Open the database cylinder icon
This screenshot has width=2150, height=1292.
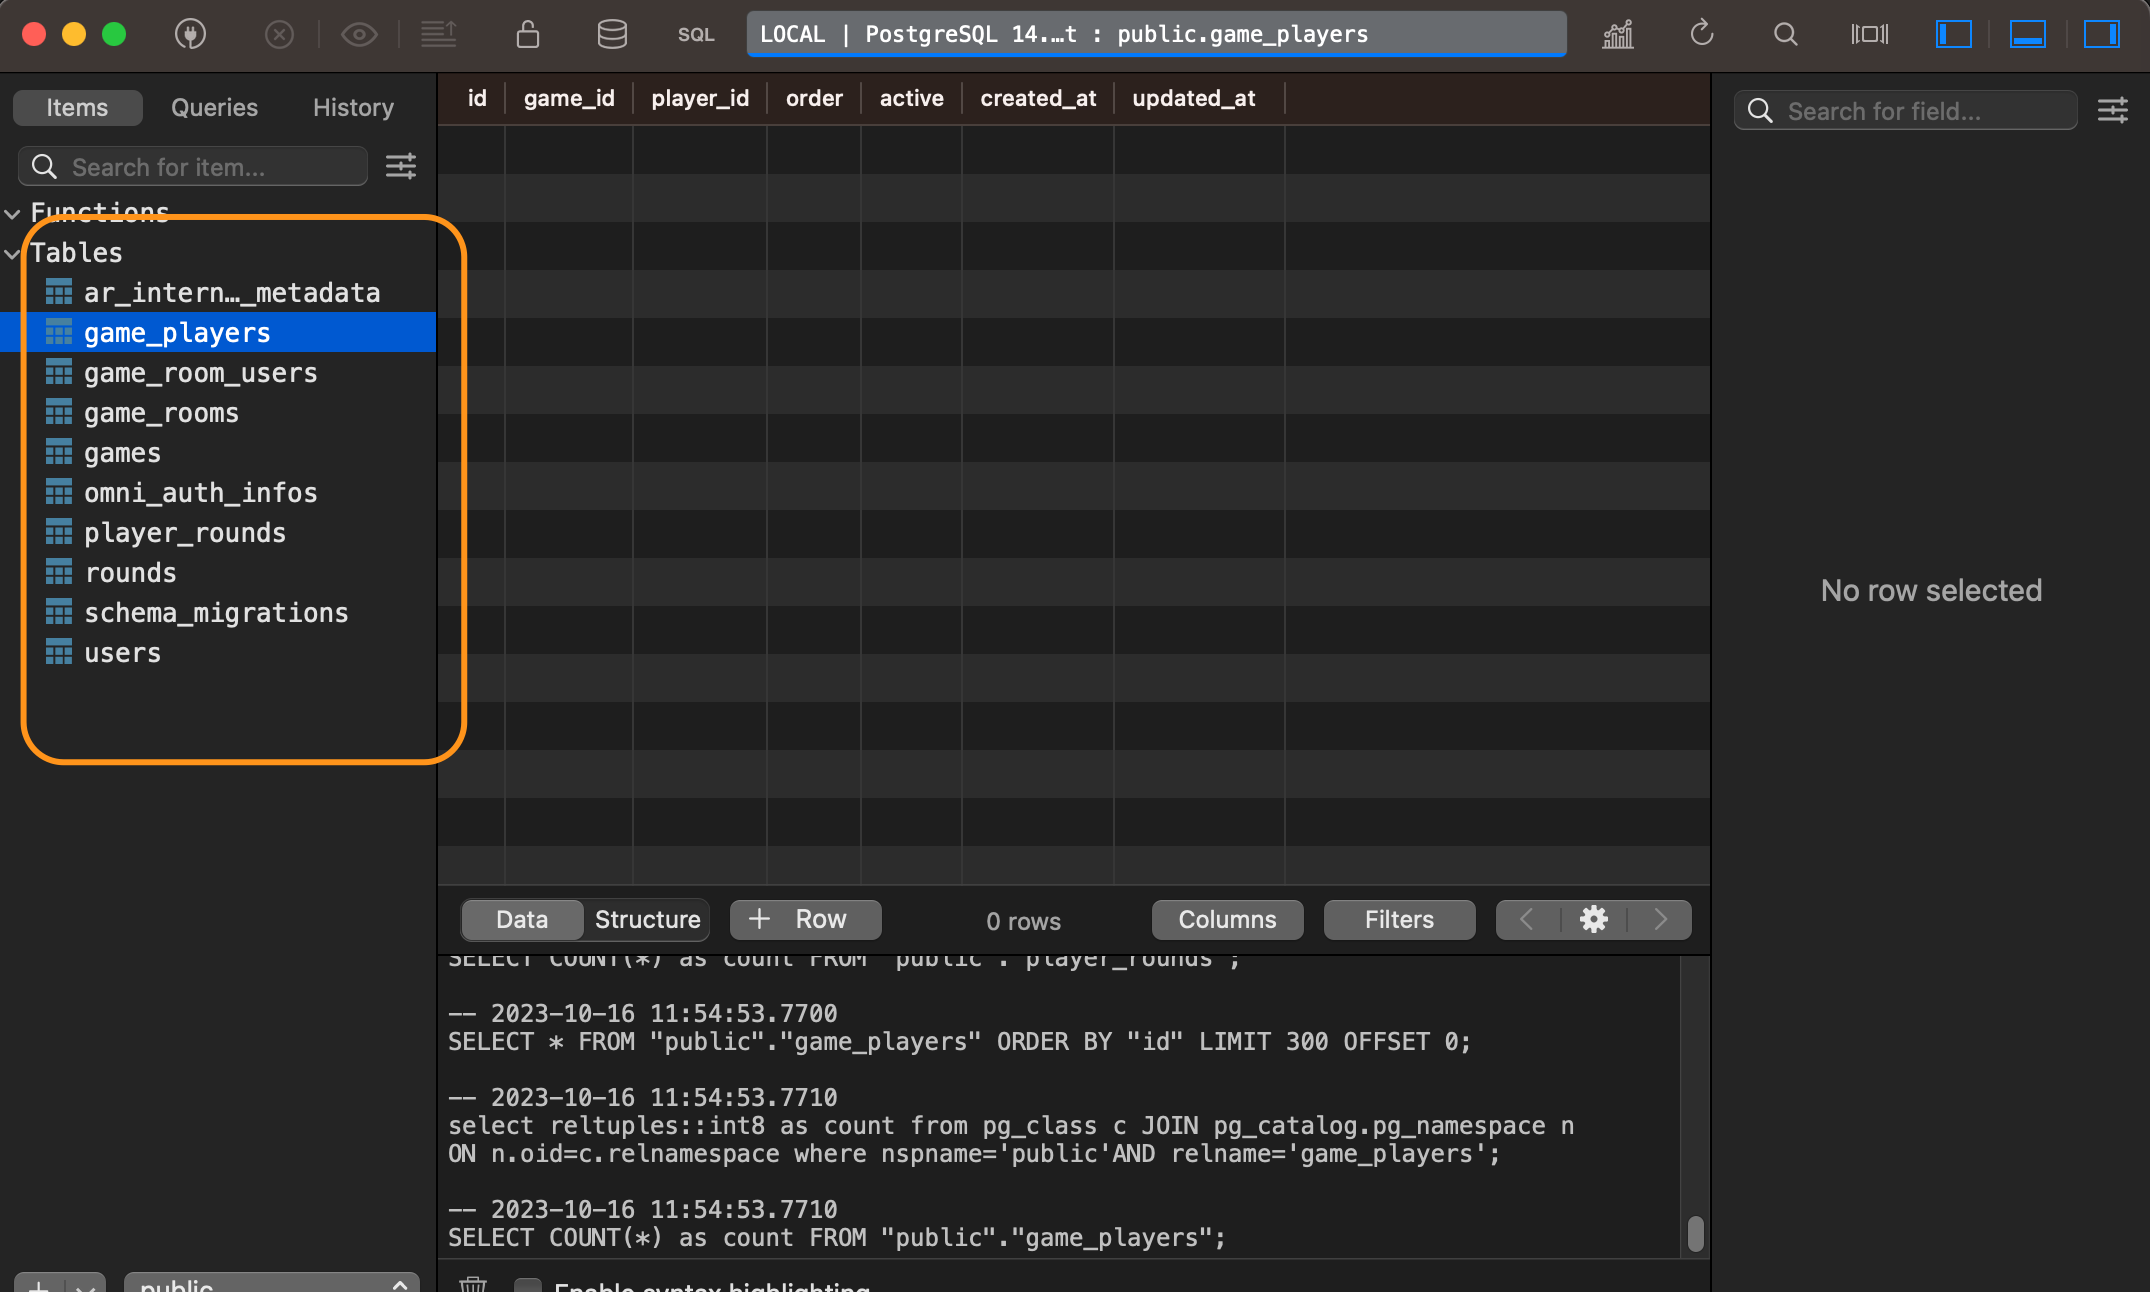tap(611, 34)
